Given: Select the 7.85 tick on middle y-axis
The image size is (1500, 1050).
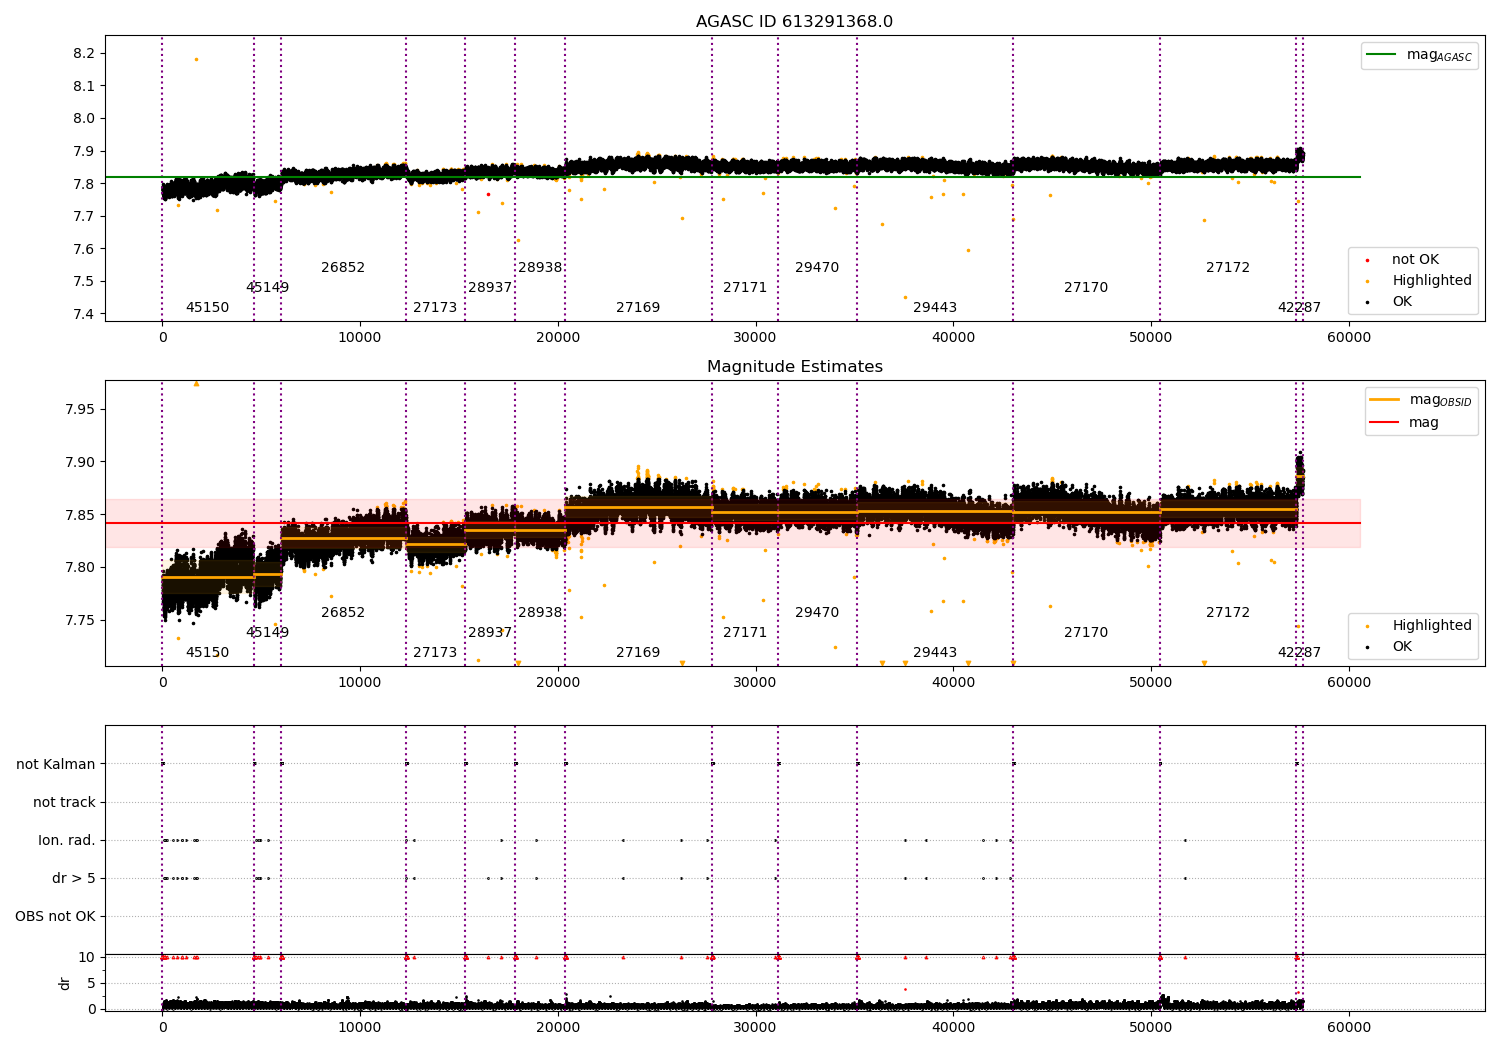Looking at the screenshot, I should (x=80, y=516).
